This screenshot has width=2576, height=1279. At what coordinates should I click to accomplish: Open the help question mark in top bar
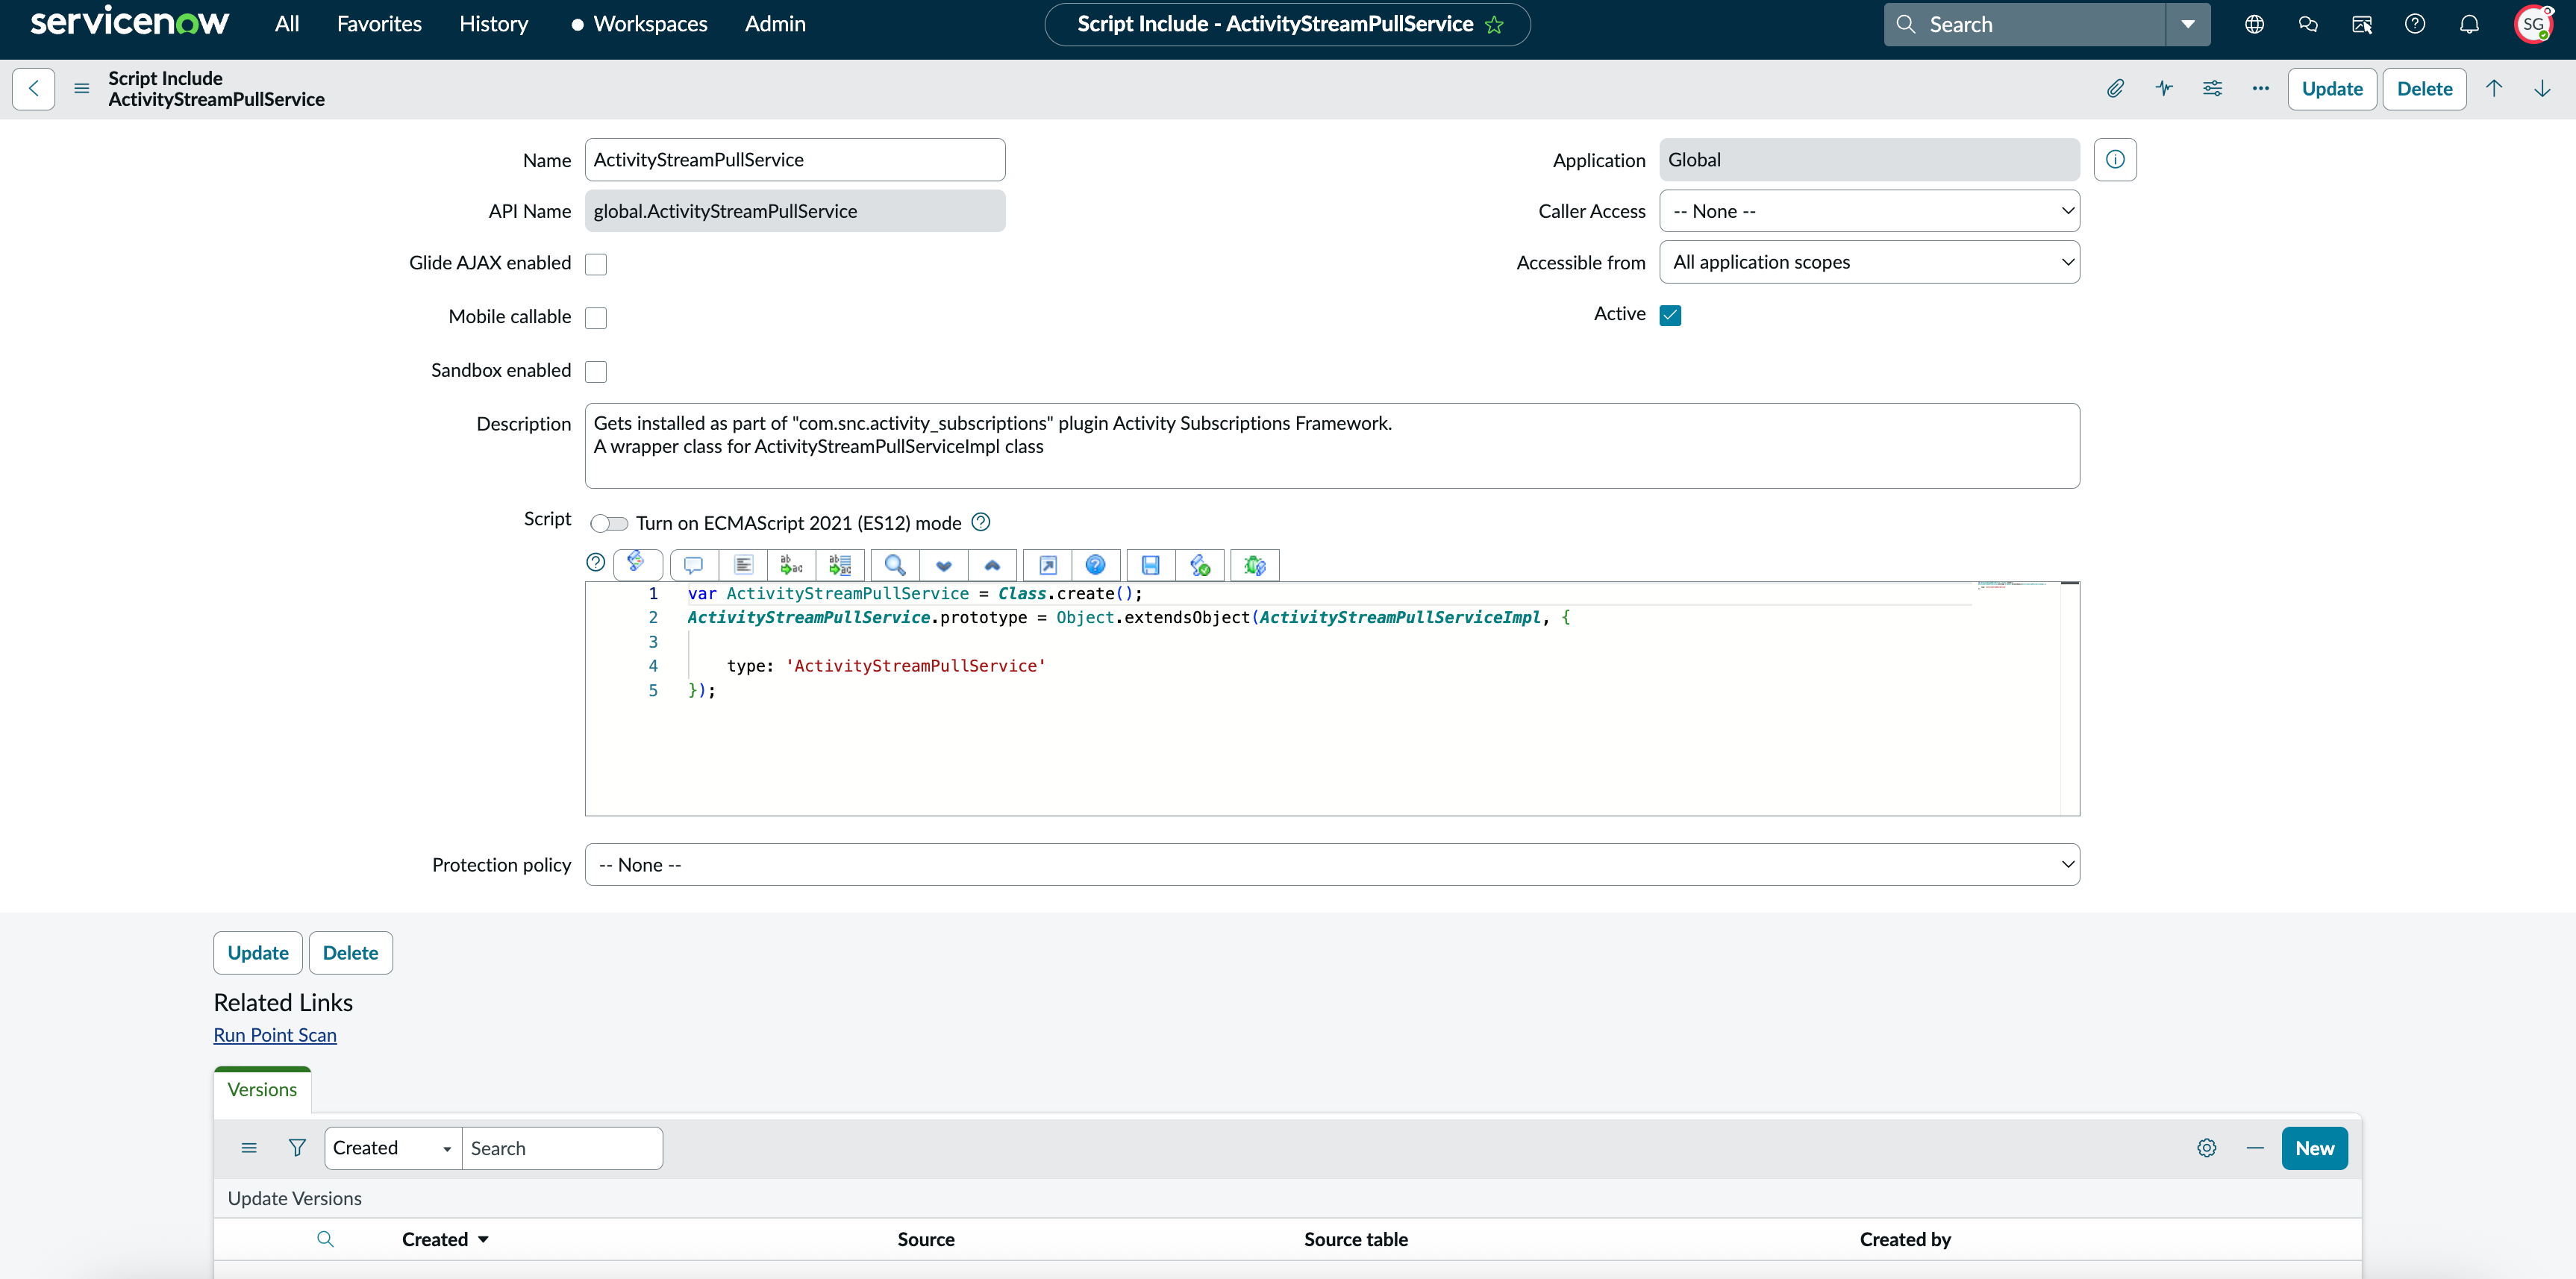point(2415,24)
